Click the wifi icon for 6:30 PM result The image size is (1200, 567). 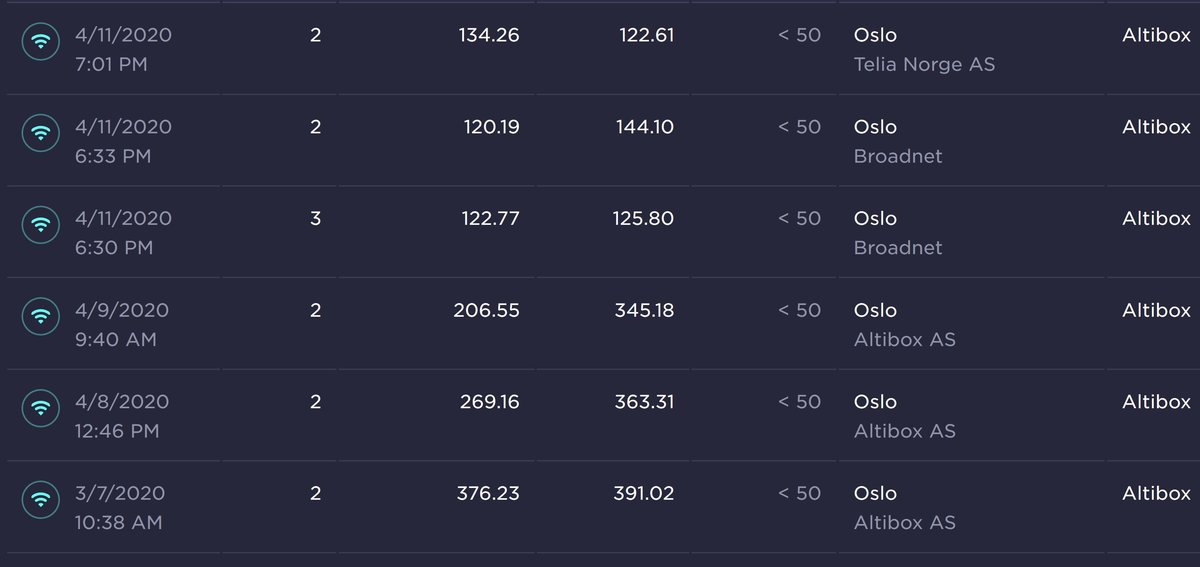coord(41,225)
